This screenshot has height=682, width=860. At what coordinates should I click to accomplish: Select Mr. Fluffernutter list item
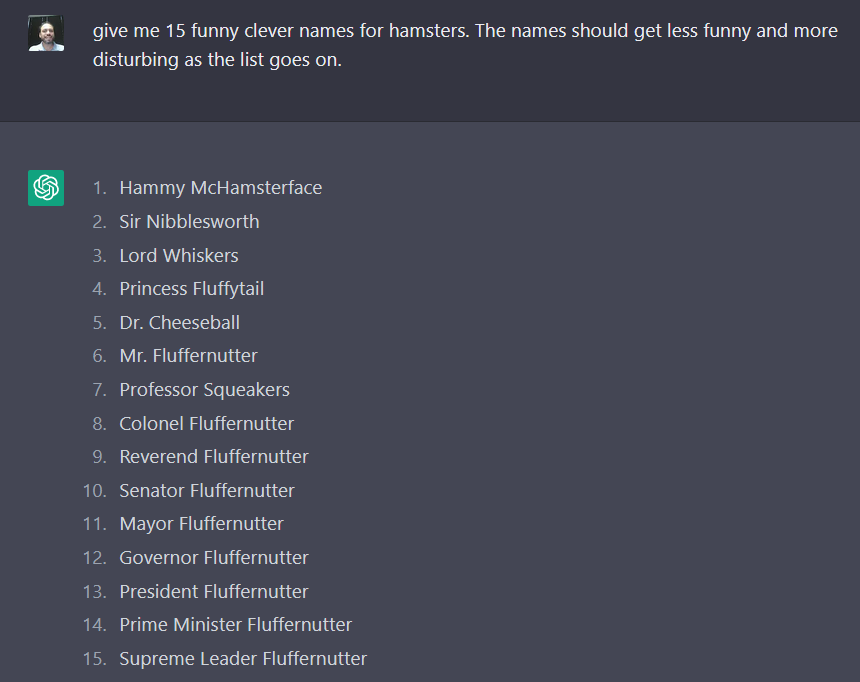tap(188, 356)
